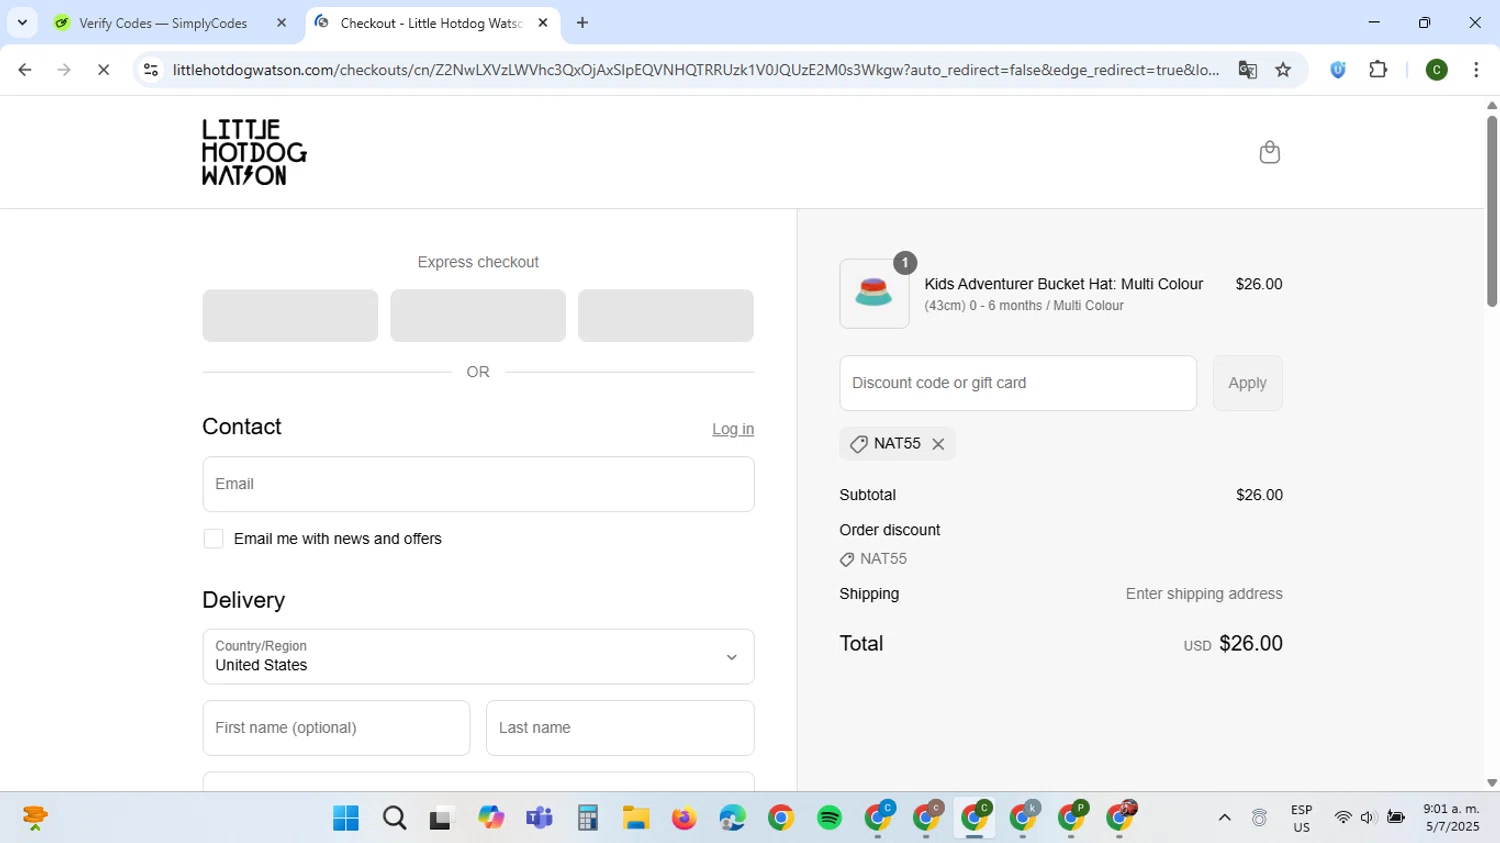1500x843 pixels.
Task: Click the ESP US language indicator
Action: pyautogui.click(x=1301, y=818)
